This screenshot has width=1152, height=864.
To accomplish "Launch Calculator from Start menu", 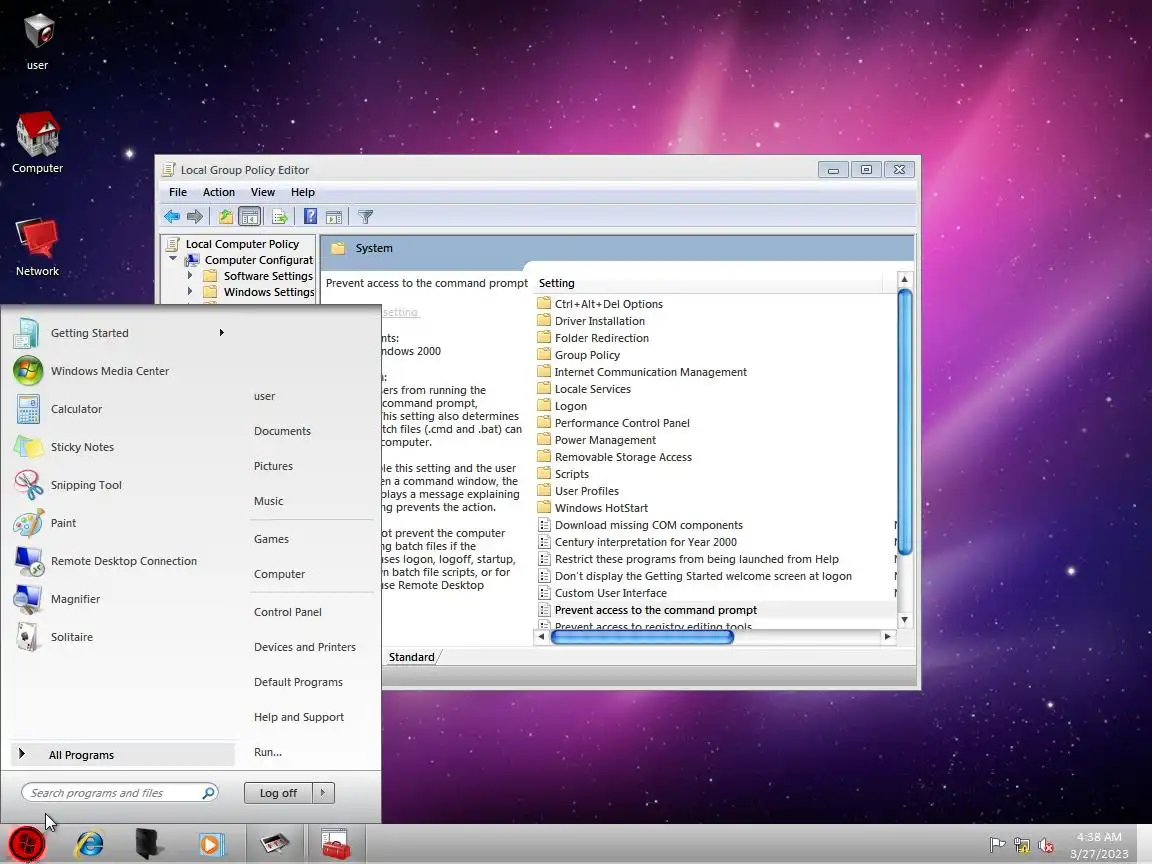I will click(76, 409).
